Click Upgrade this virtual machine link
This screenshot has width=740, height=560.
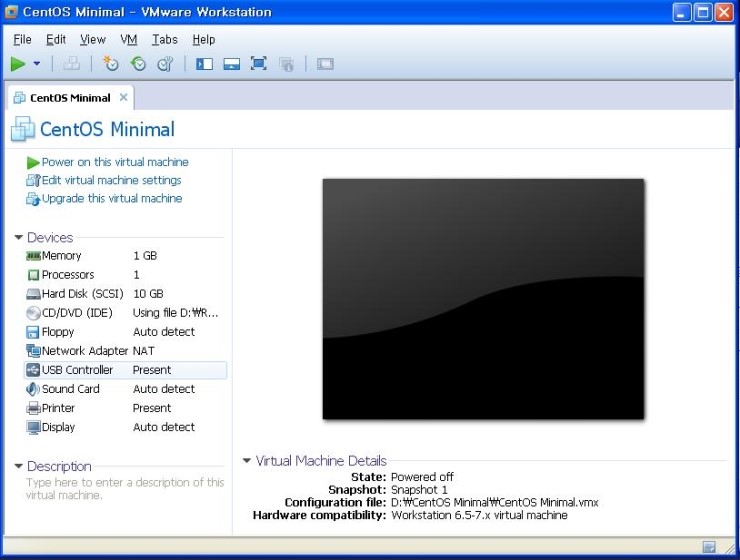click(111, 199)
